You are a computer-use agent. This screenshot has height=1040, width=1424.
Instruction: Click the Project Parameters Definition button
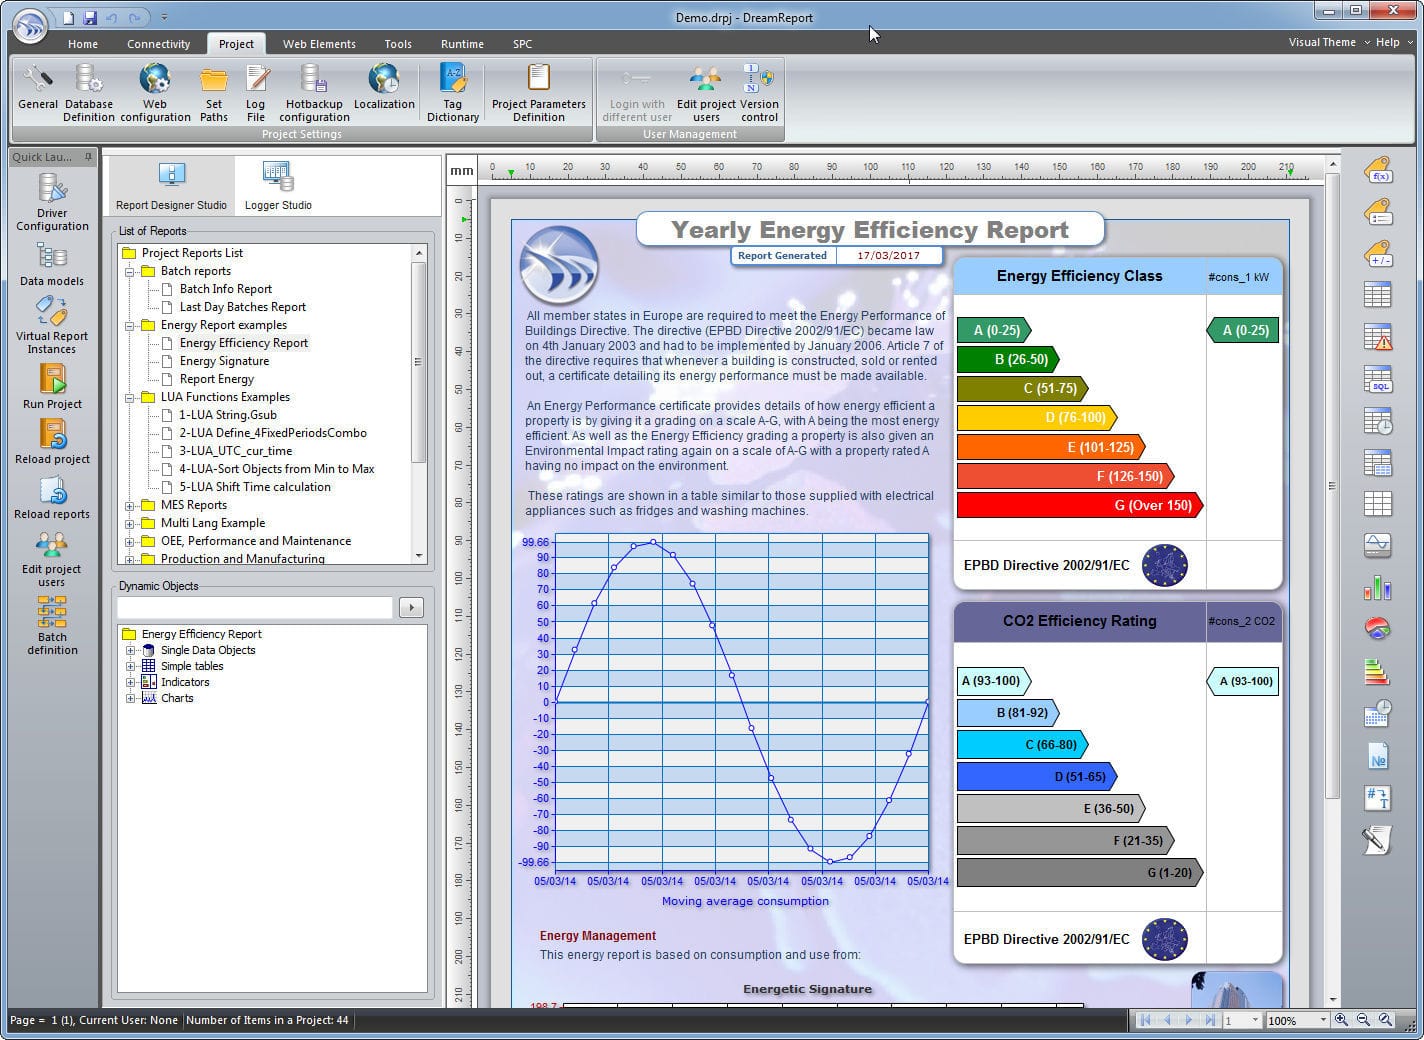click(539, 91)
